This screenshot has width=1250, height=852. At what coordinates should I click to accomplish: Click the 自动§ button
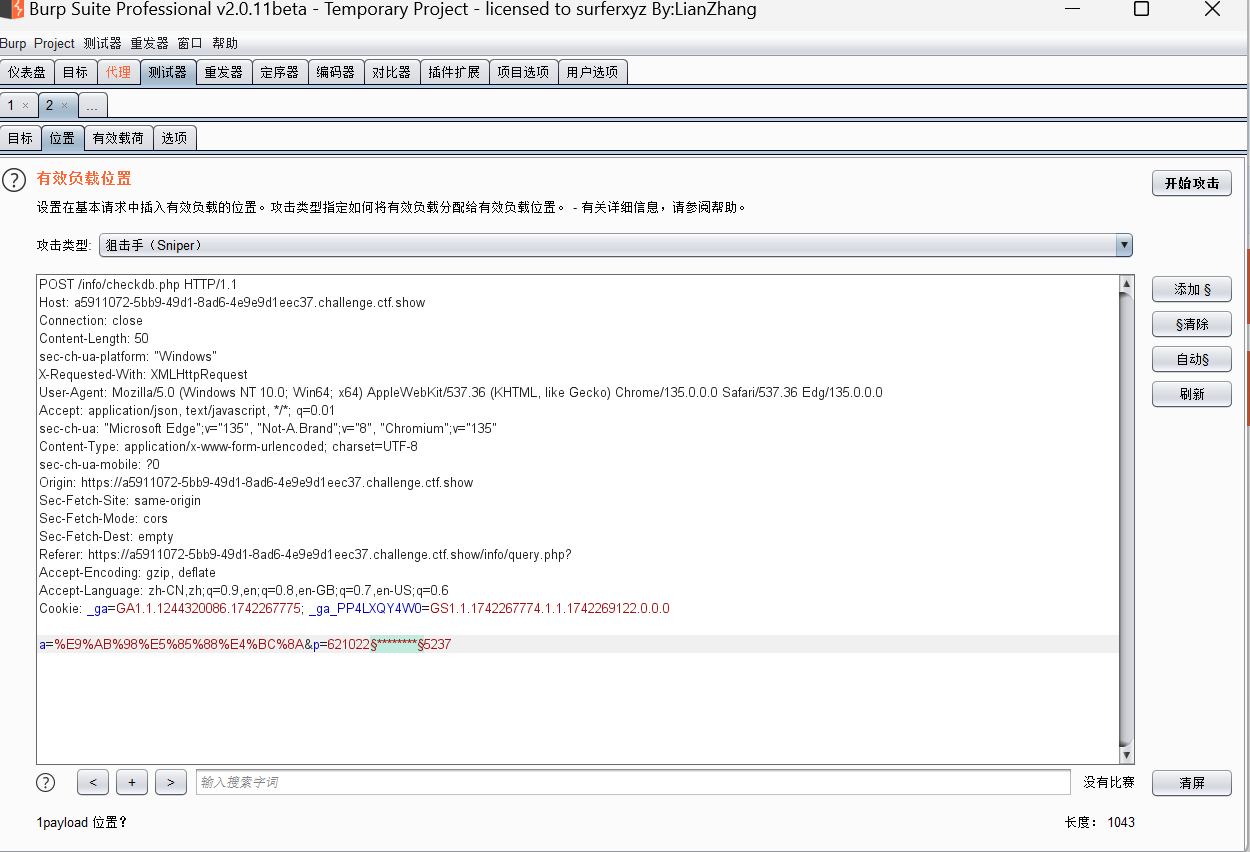tap(1191, 359)
